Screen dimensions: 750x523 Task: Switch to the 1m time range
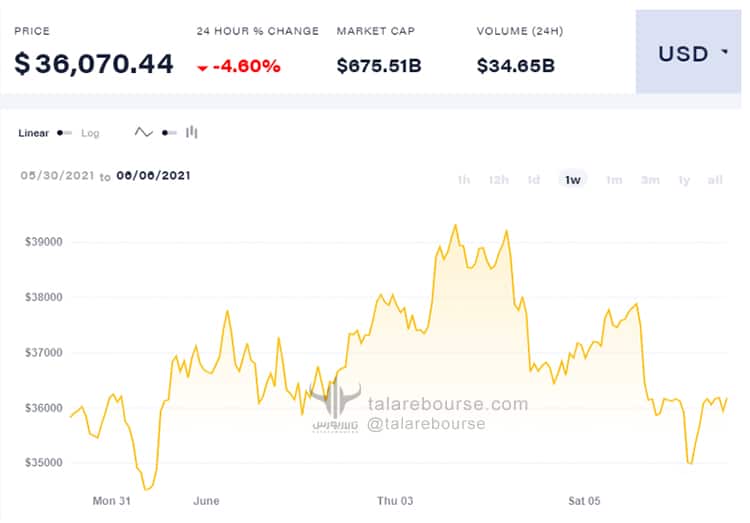click(x=614, y=180)
